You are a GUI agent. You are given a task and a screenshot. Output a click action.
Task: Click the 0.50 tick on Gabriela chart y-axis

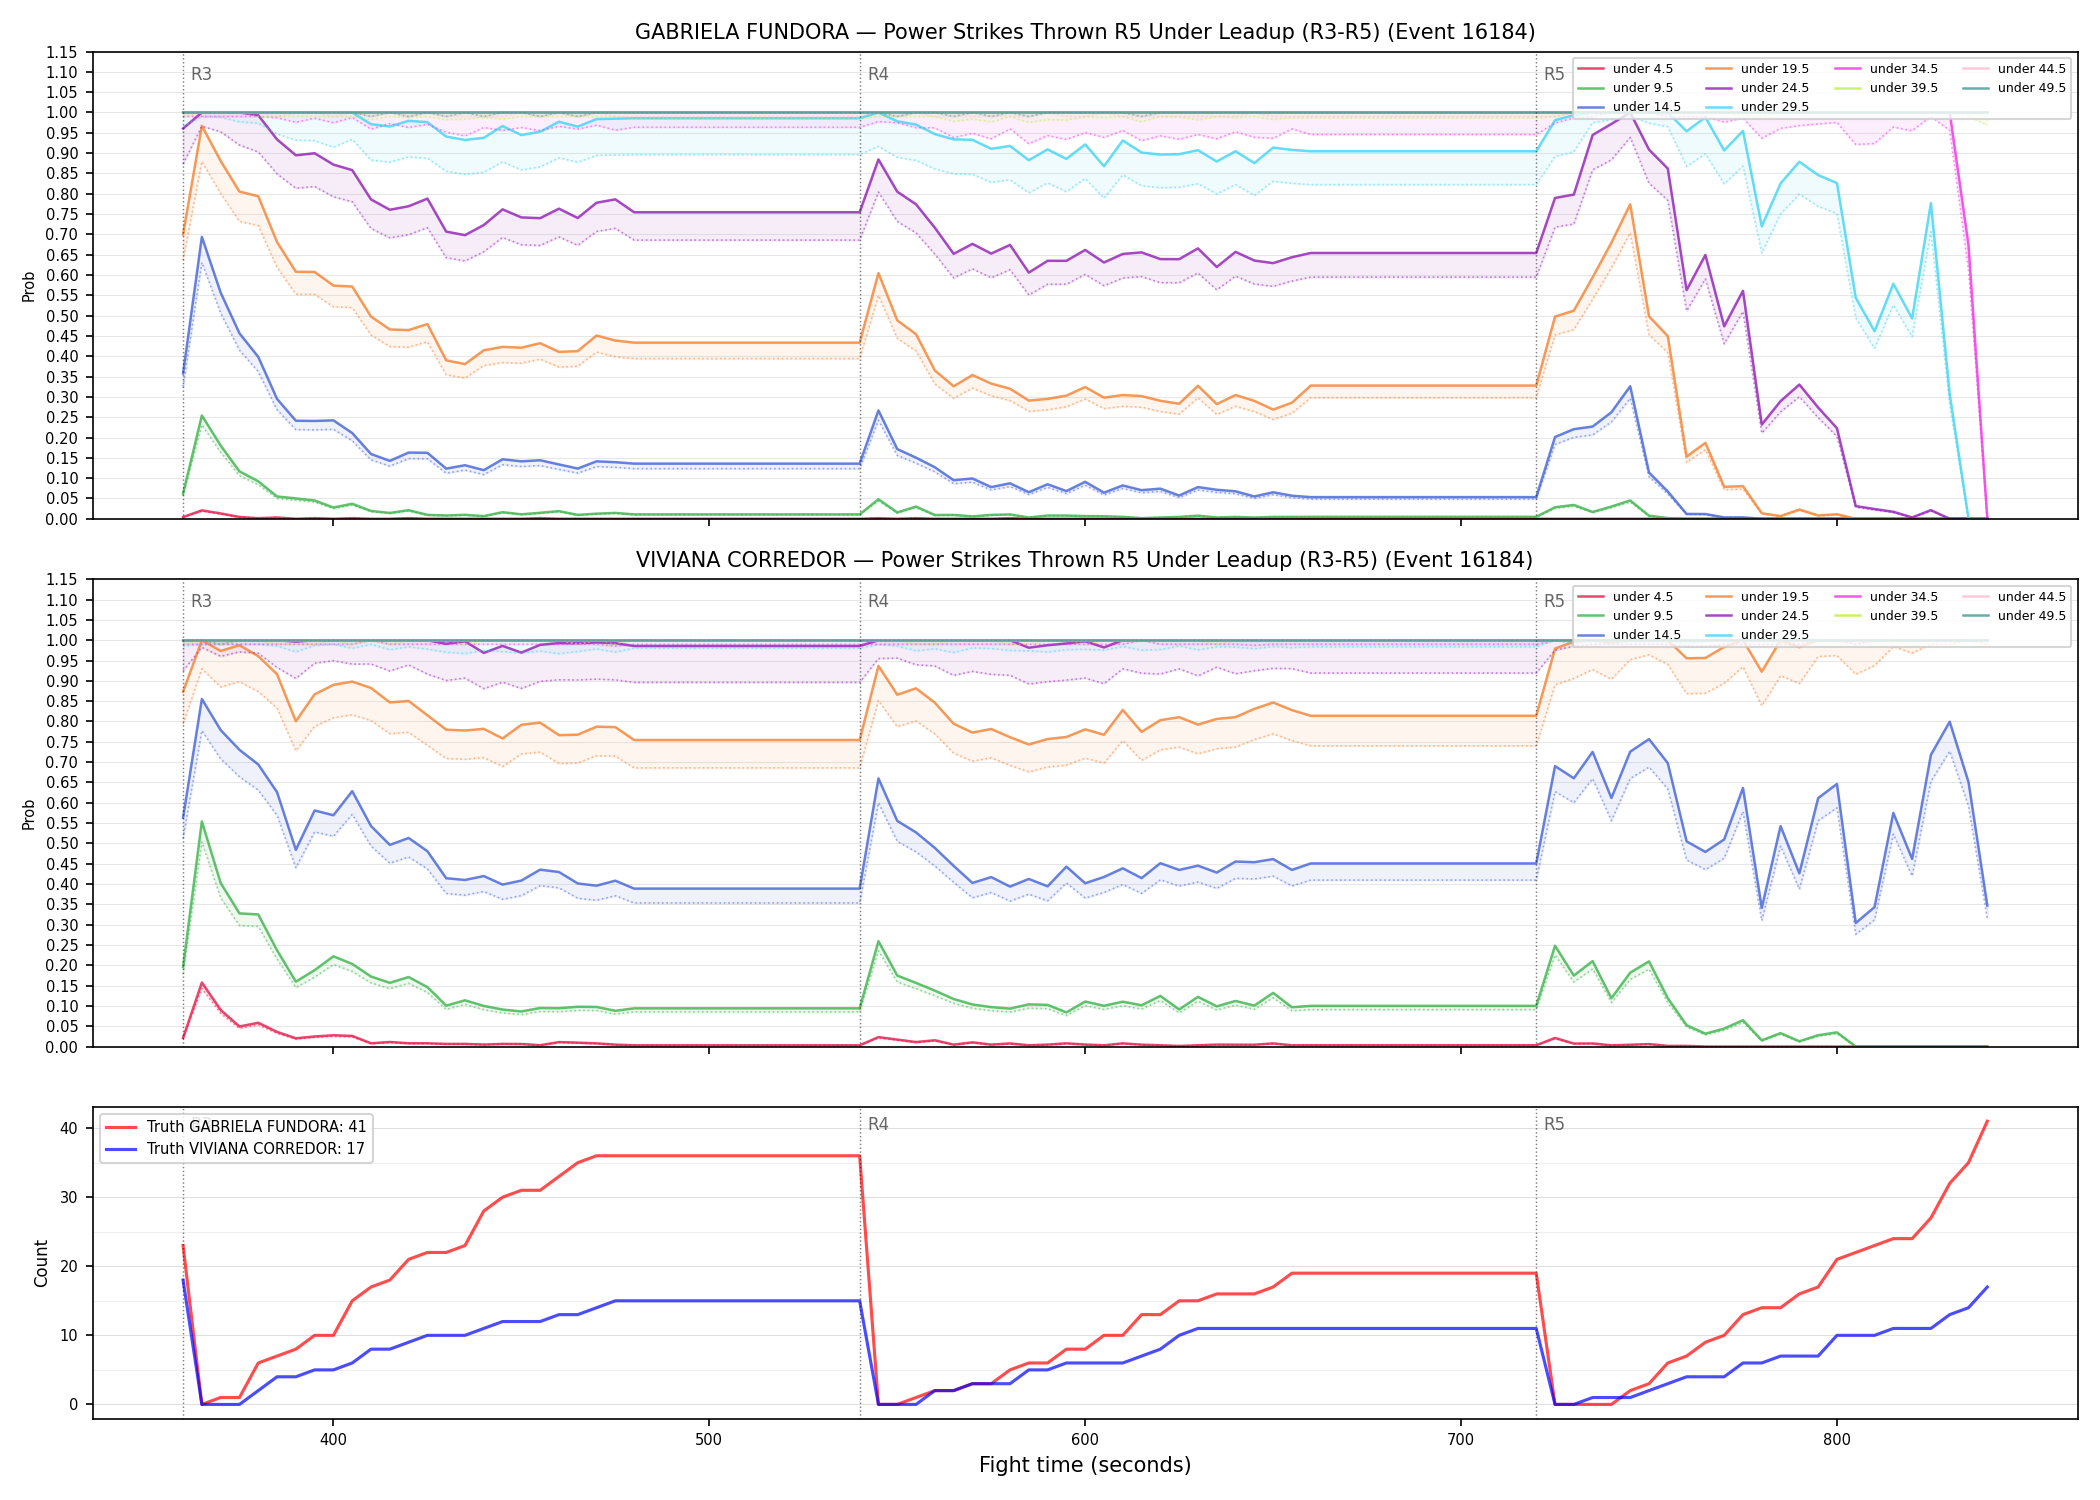coord(62,316)
